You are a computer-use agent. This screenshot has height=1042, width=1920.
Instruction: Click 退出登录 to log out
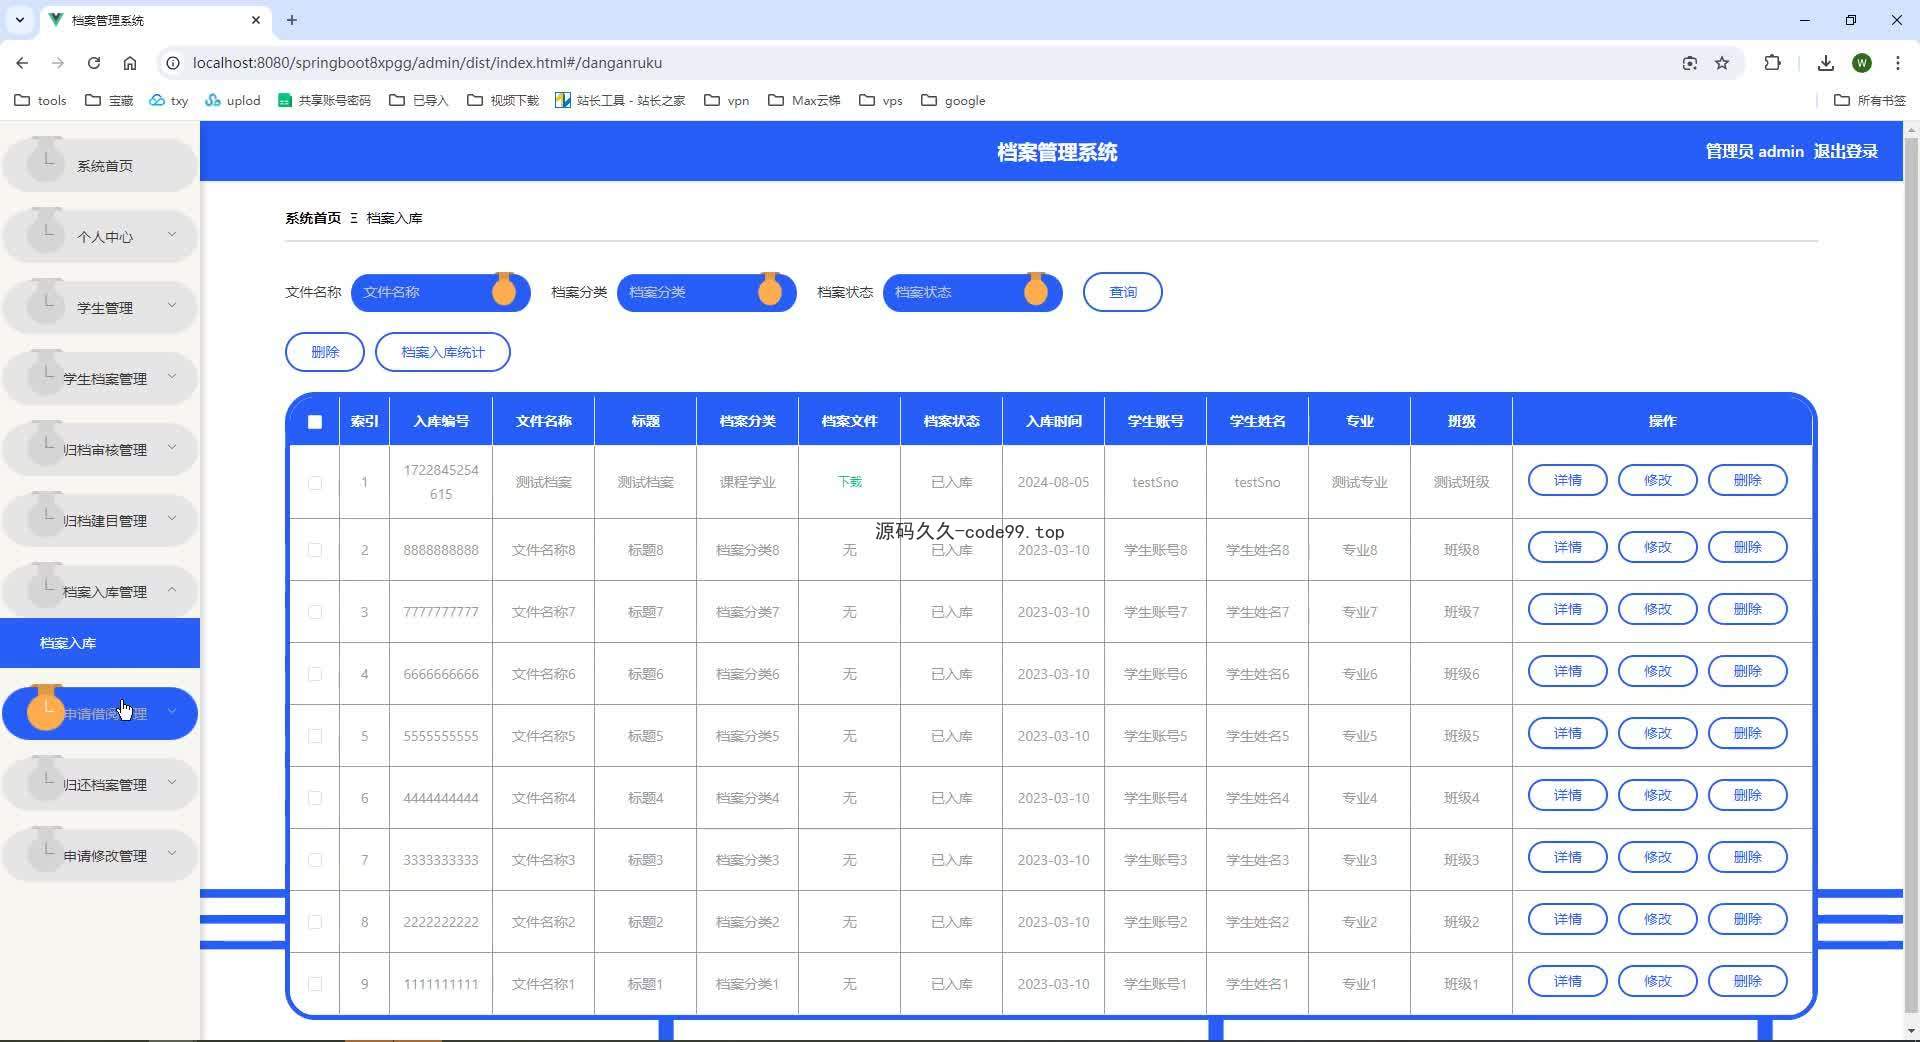point(1845,151)
